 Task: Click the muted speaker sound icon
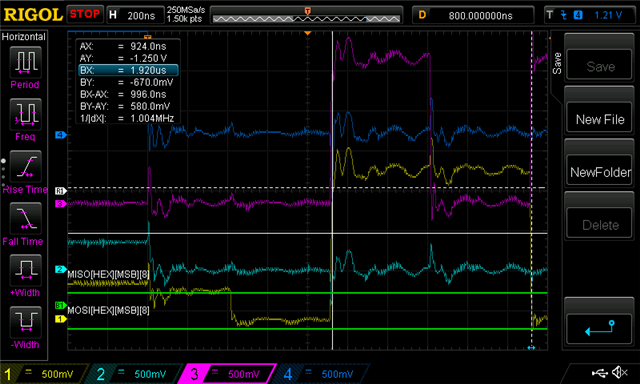(x=620, y=372)
